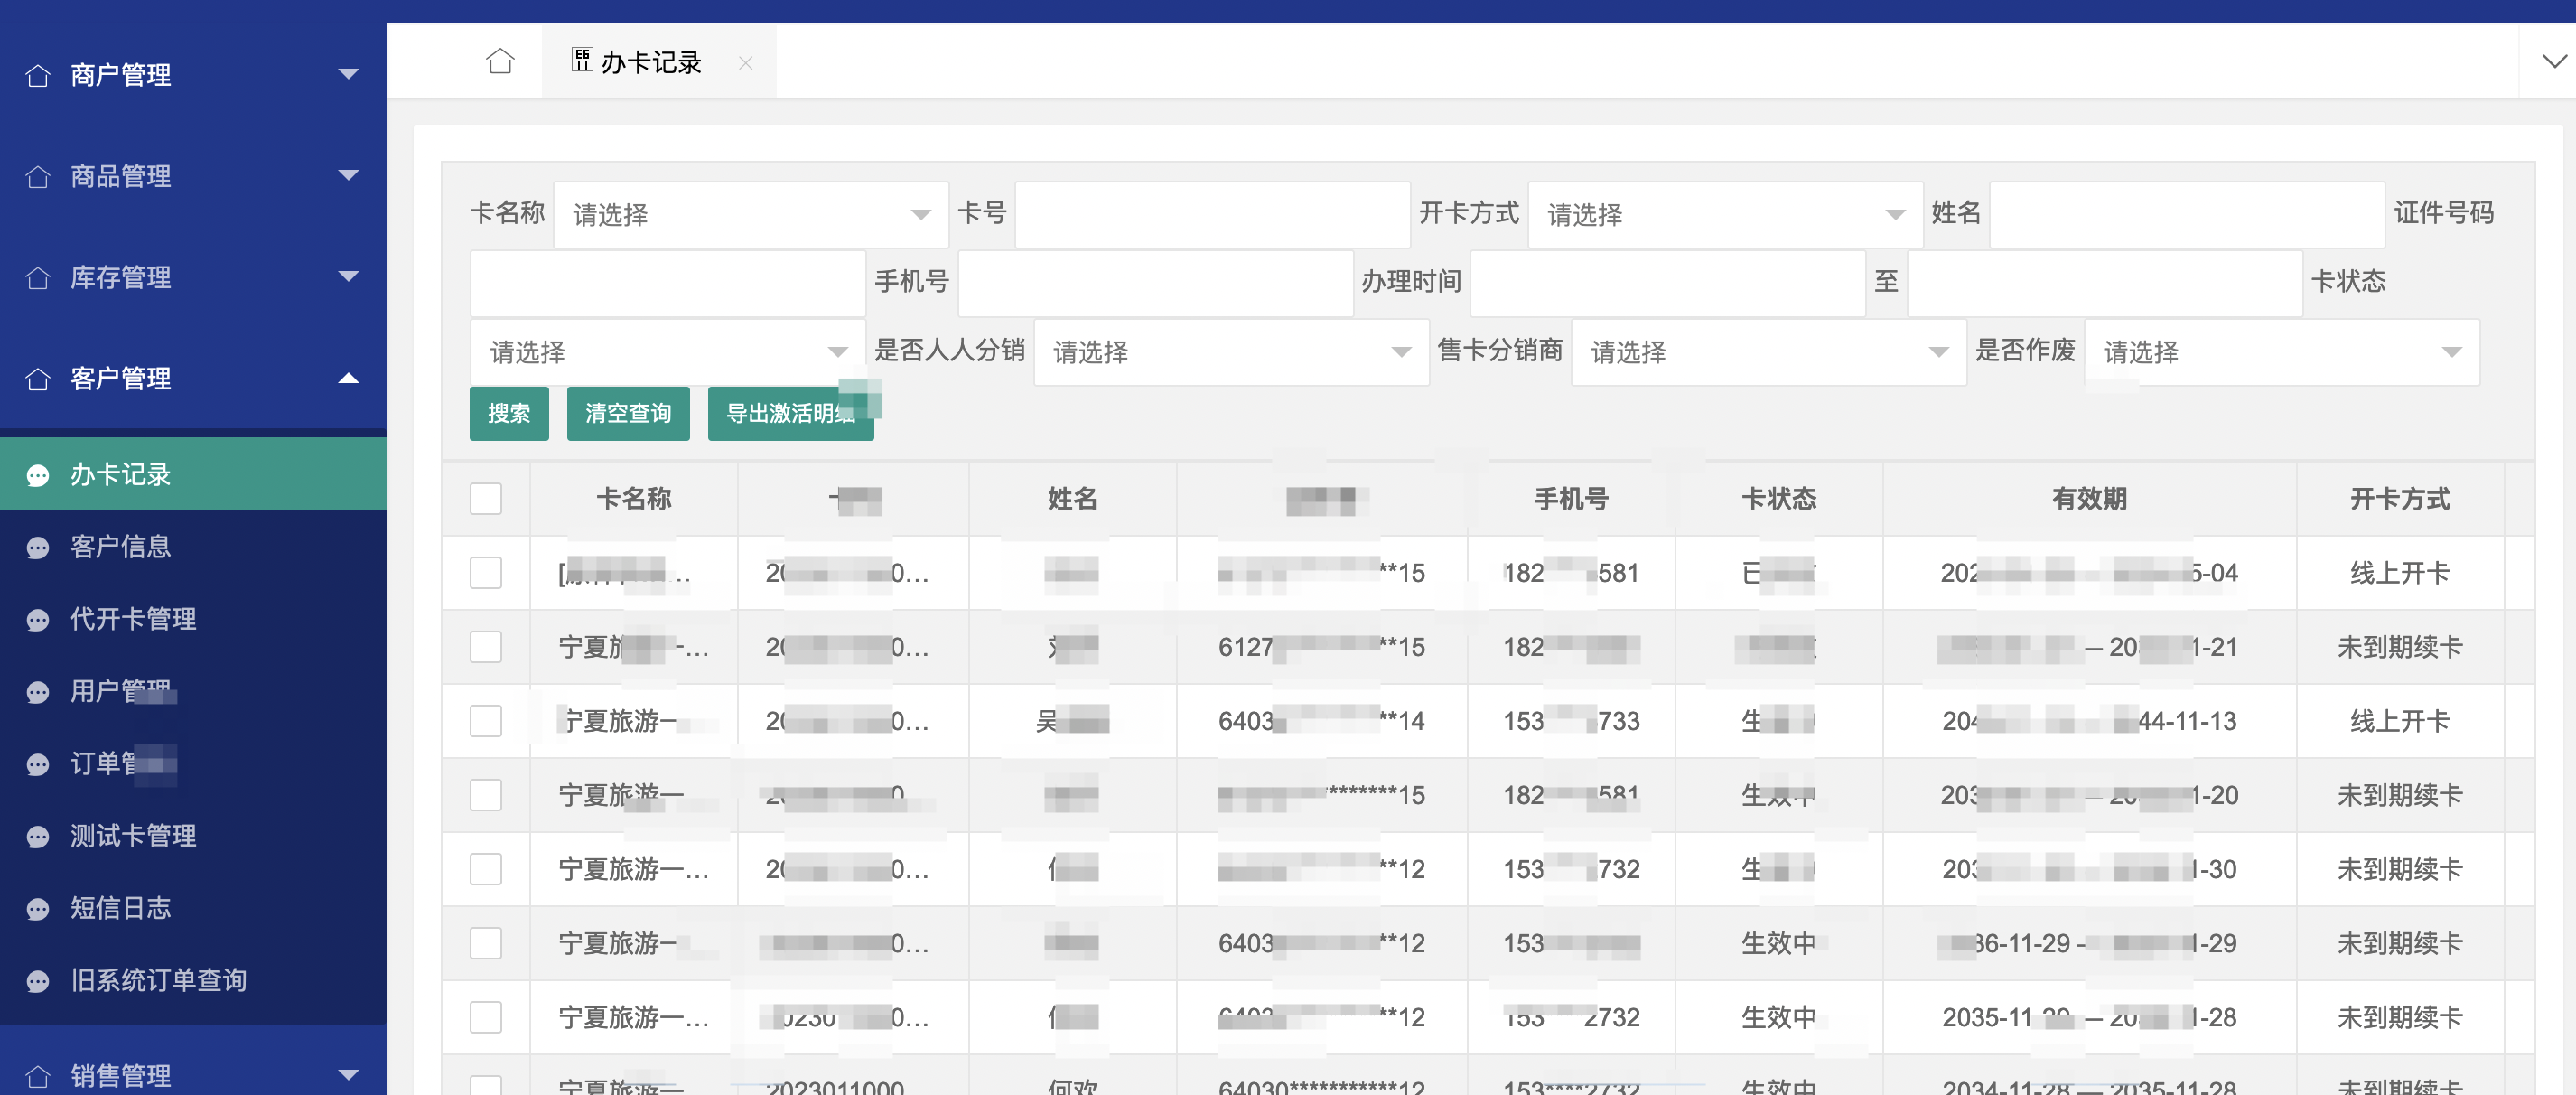Image resolution: width=2576 pixels, height=1095 pixels.
Task: Click the chat bubble icon beside 办卡记录
Action: click(38, 475)
